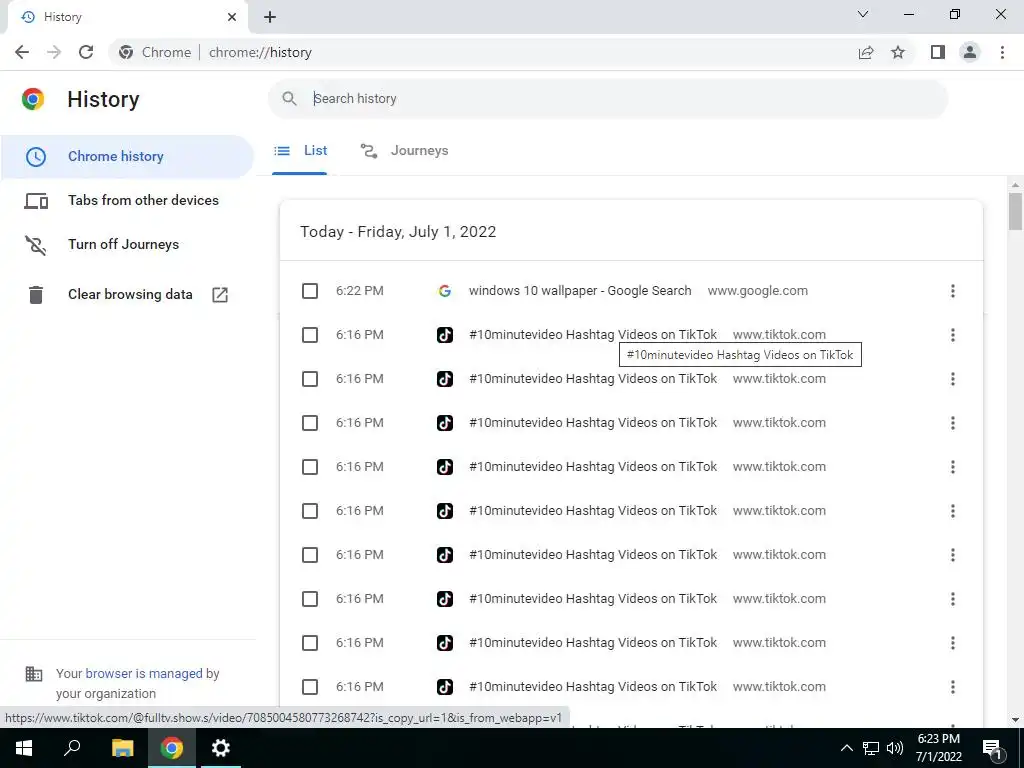Open Clear browsing data
1024x768 pixels.
[130, 295]
